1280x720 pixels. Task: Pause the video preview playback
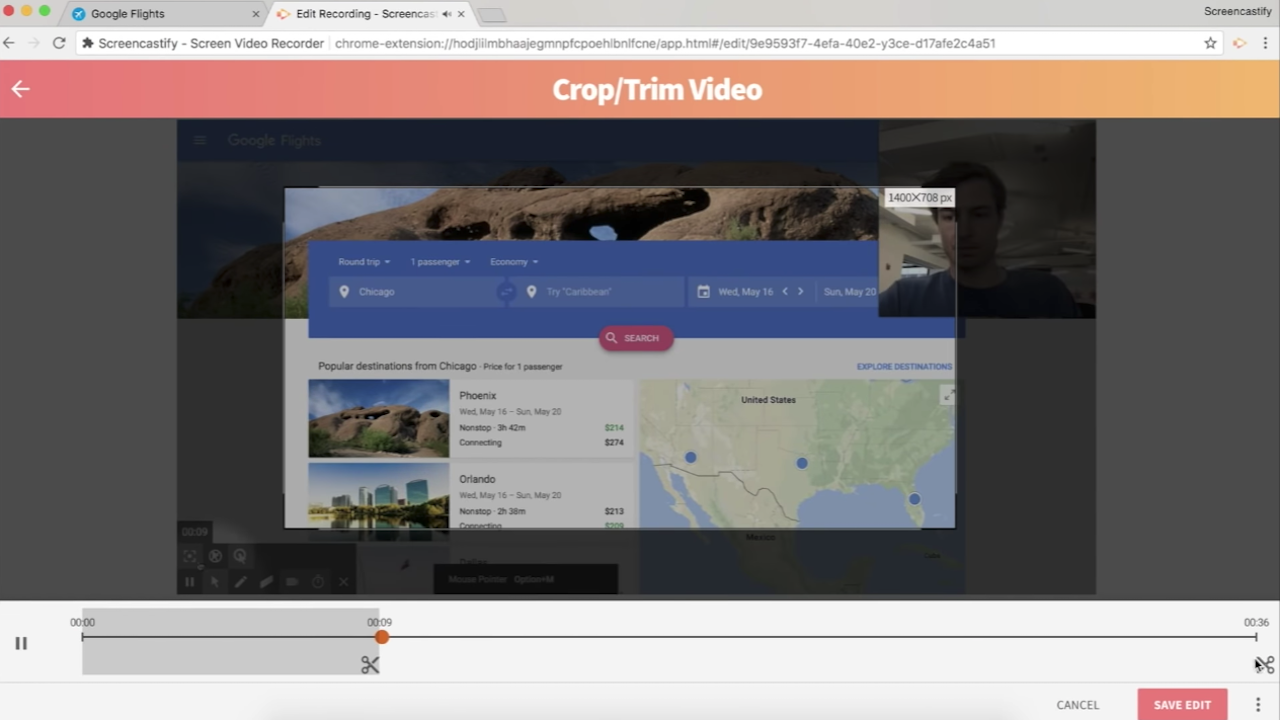point(21,643)
